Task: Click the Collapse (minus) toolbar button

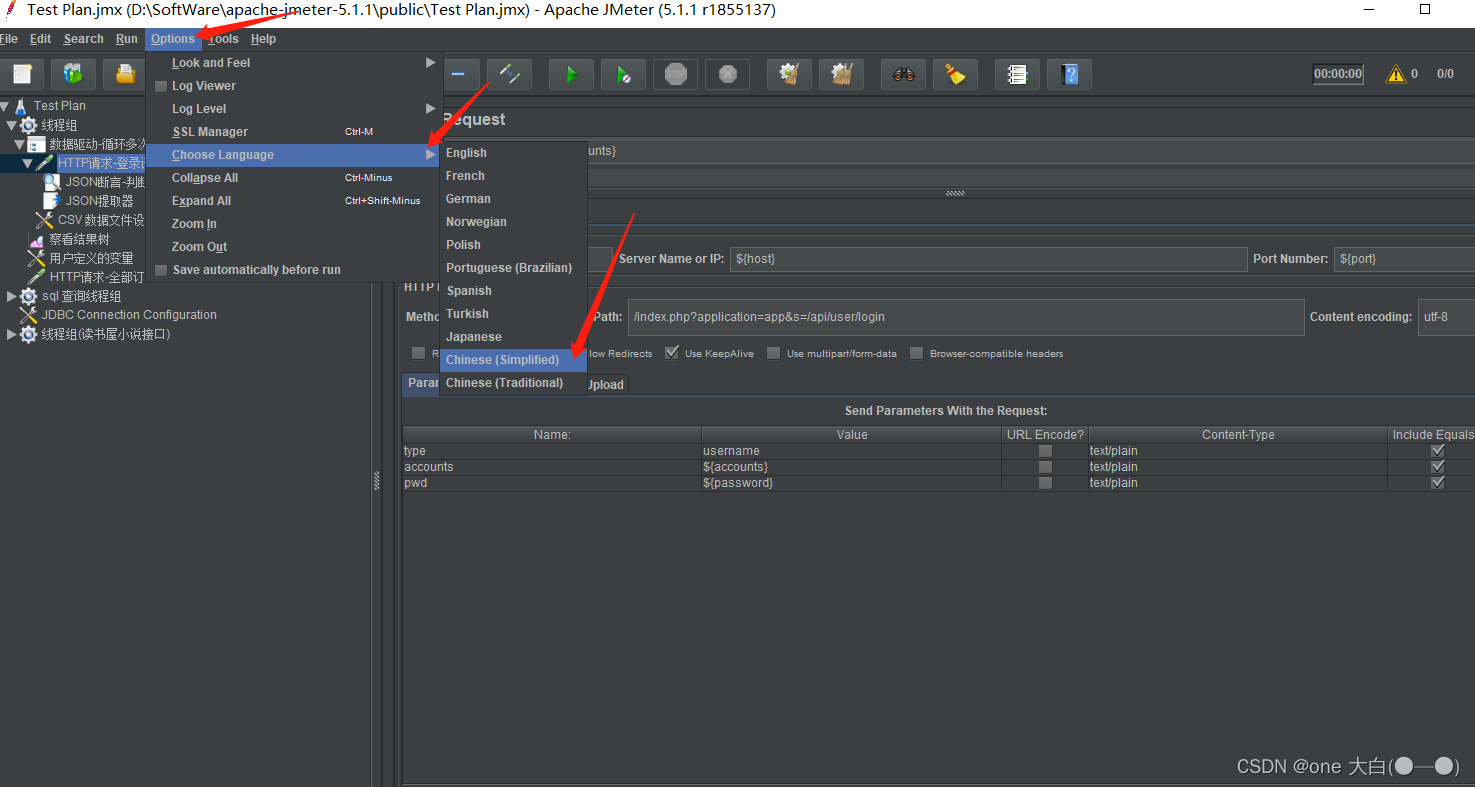Action: [458, 74]
